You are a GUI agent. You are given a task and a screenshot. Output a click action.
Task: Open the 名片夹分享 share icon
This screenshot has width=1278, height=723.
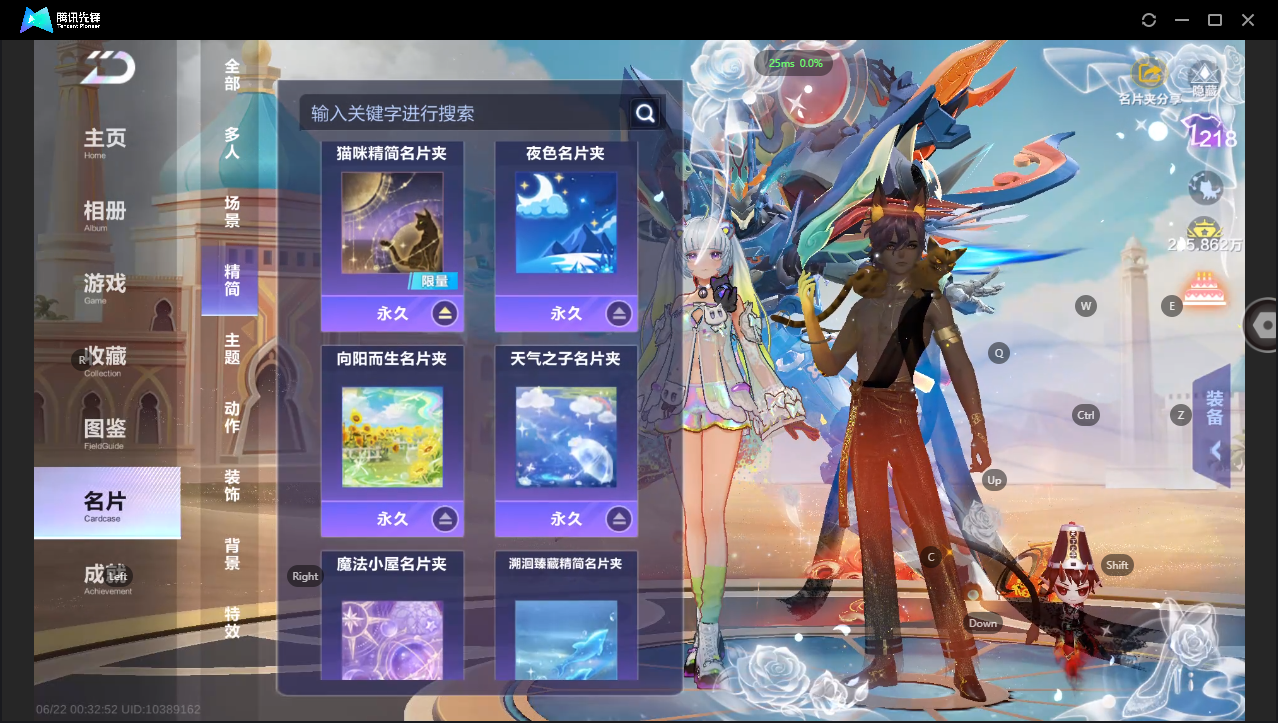pyautogui.click(x=1149, y=74)
